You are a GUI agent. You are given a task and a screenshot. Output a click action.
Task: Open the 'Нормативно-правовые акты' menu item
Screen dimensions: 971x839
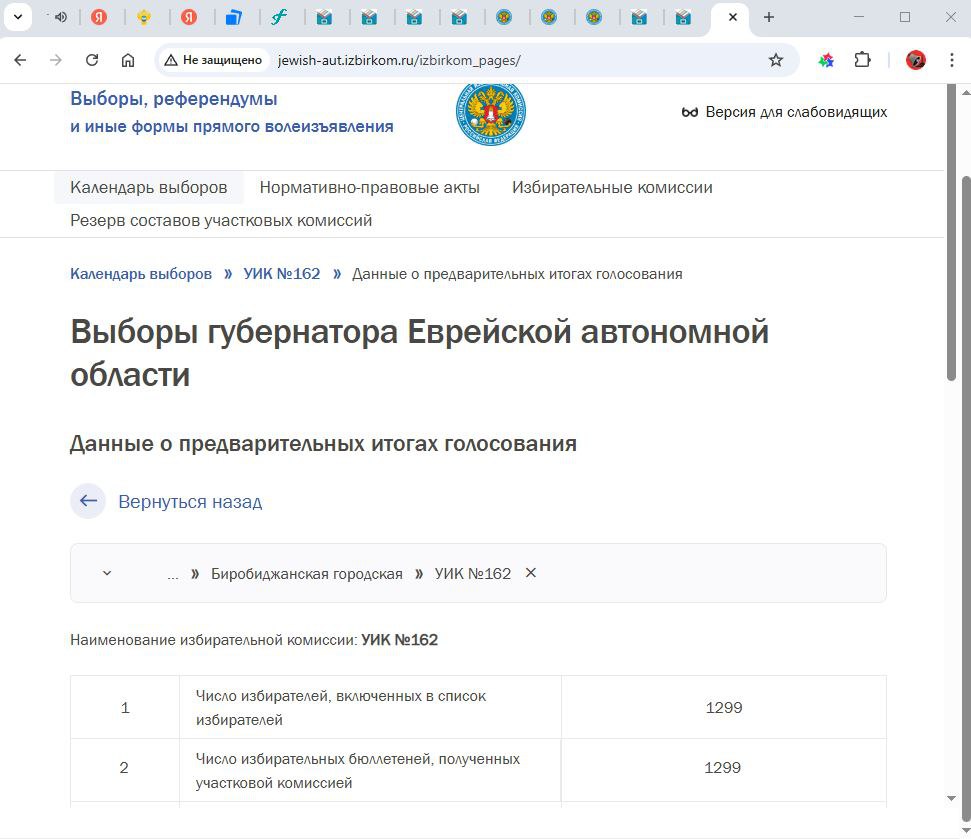[x=370, y=187]
